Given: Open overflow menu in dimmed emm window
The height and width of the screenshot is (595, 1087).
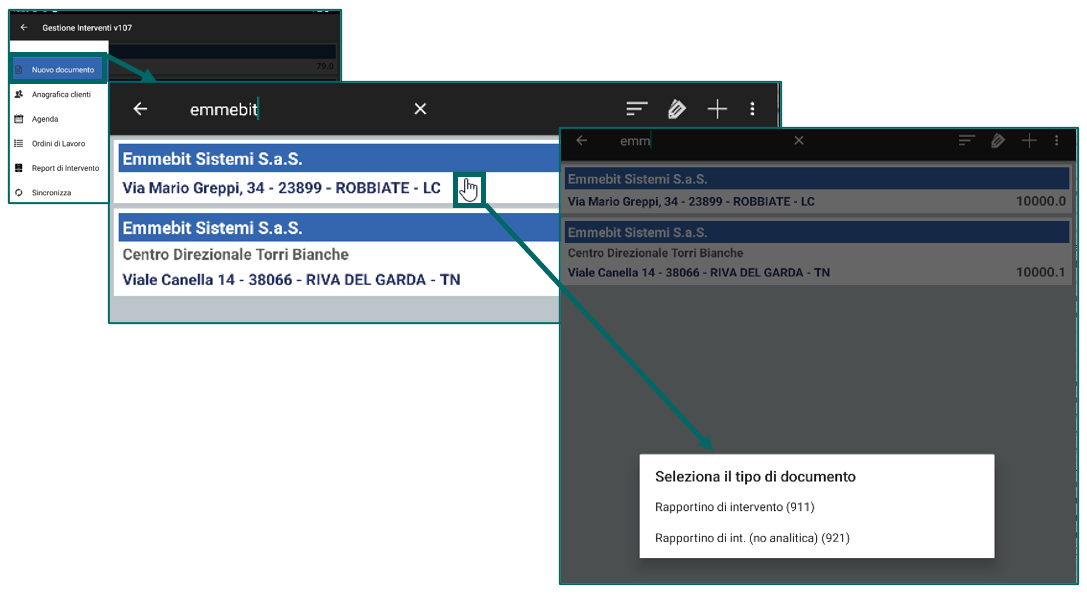Looking at the screenshot, I should click(x=1056, y=141).
